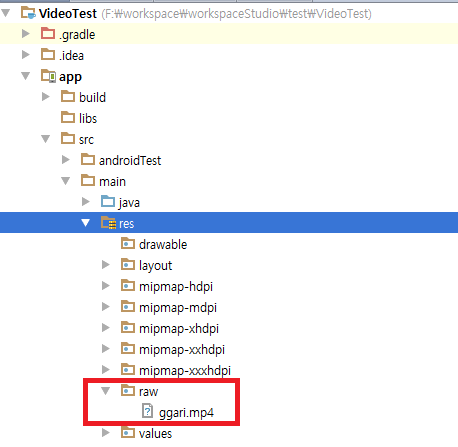This screenshot has width=458, height=447.
Task: Select the mipmap-hdpi label
Action: pos(176,287)
